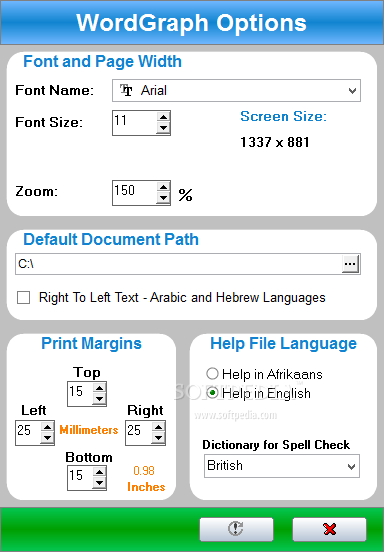
Task: Decrease Top margin with down arrow
Action: 100,399
